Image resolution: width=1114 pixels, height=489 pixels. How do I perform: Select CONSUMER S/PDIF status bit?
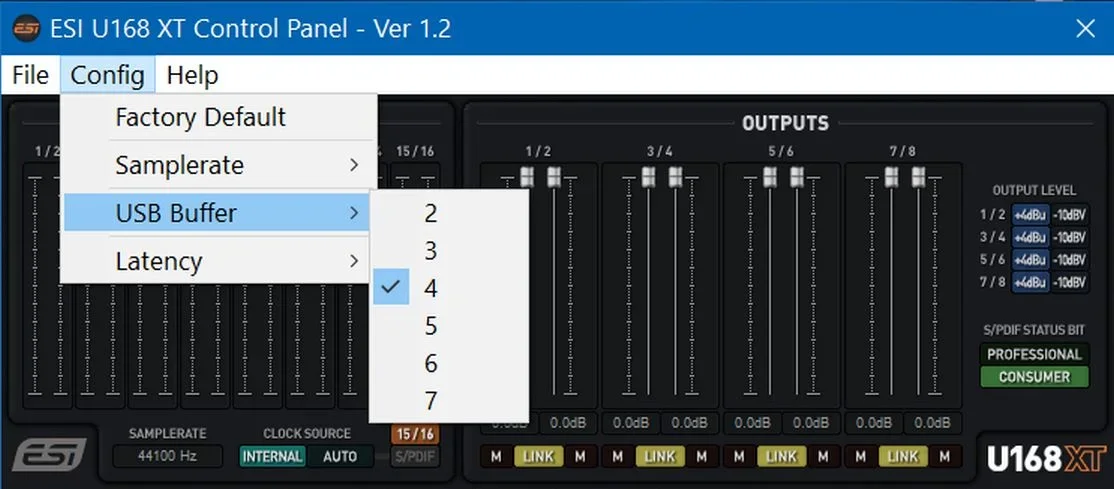tap(1034, 377)
